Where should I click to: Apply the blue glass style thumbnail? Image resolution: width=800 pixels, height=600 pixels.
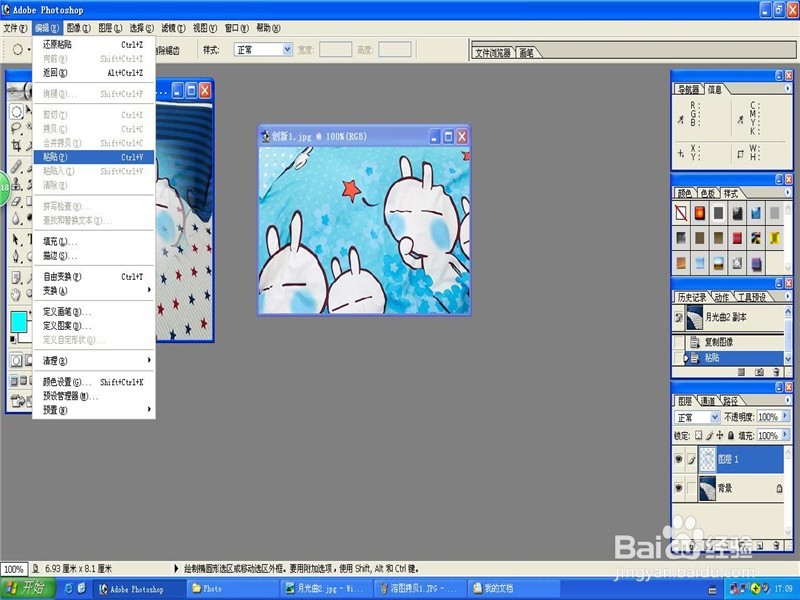coord(756,213)
